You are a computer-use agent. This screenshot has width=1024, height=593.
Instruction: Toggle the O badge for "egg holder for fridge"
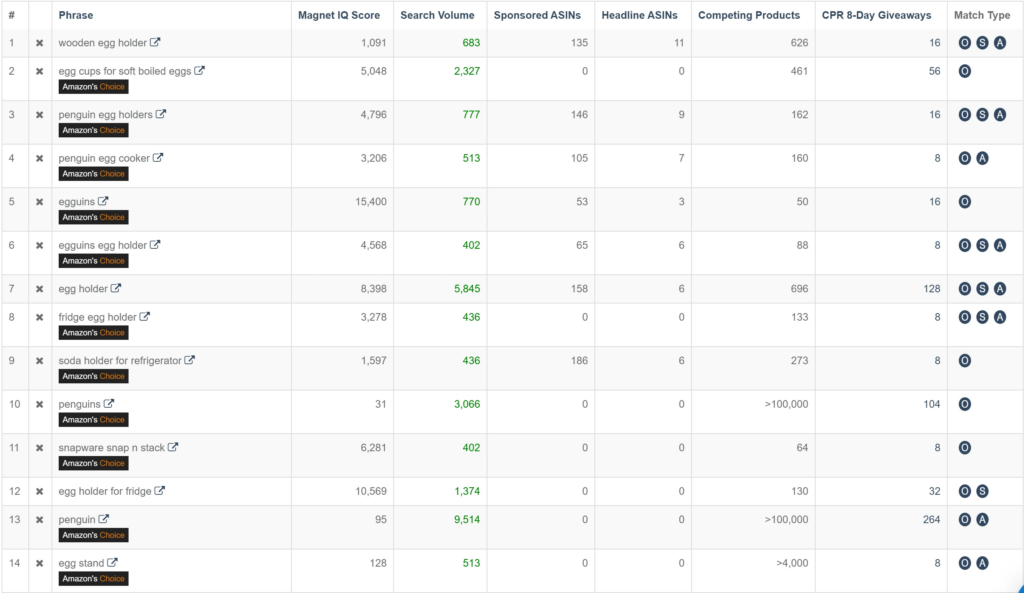pyautogui.click(x=963, y=491)
